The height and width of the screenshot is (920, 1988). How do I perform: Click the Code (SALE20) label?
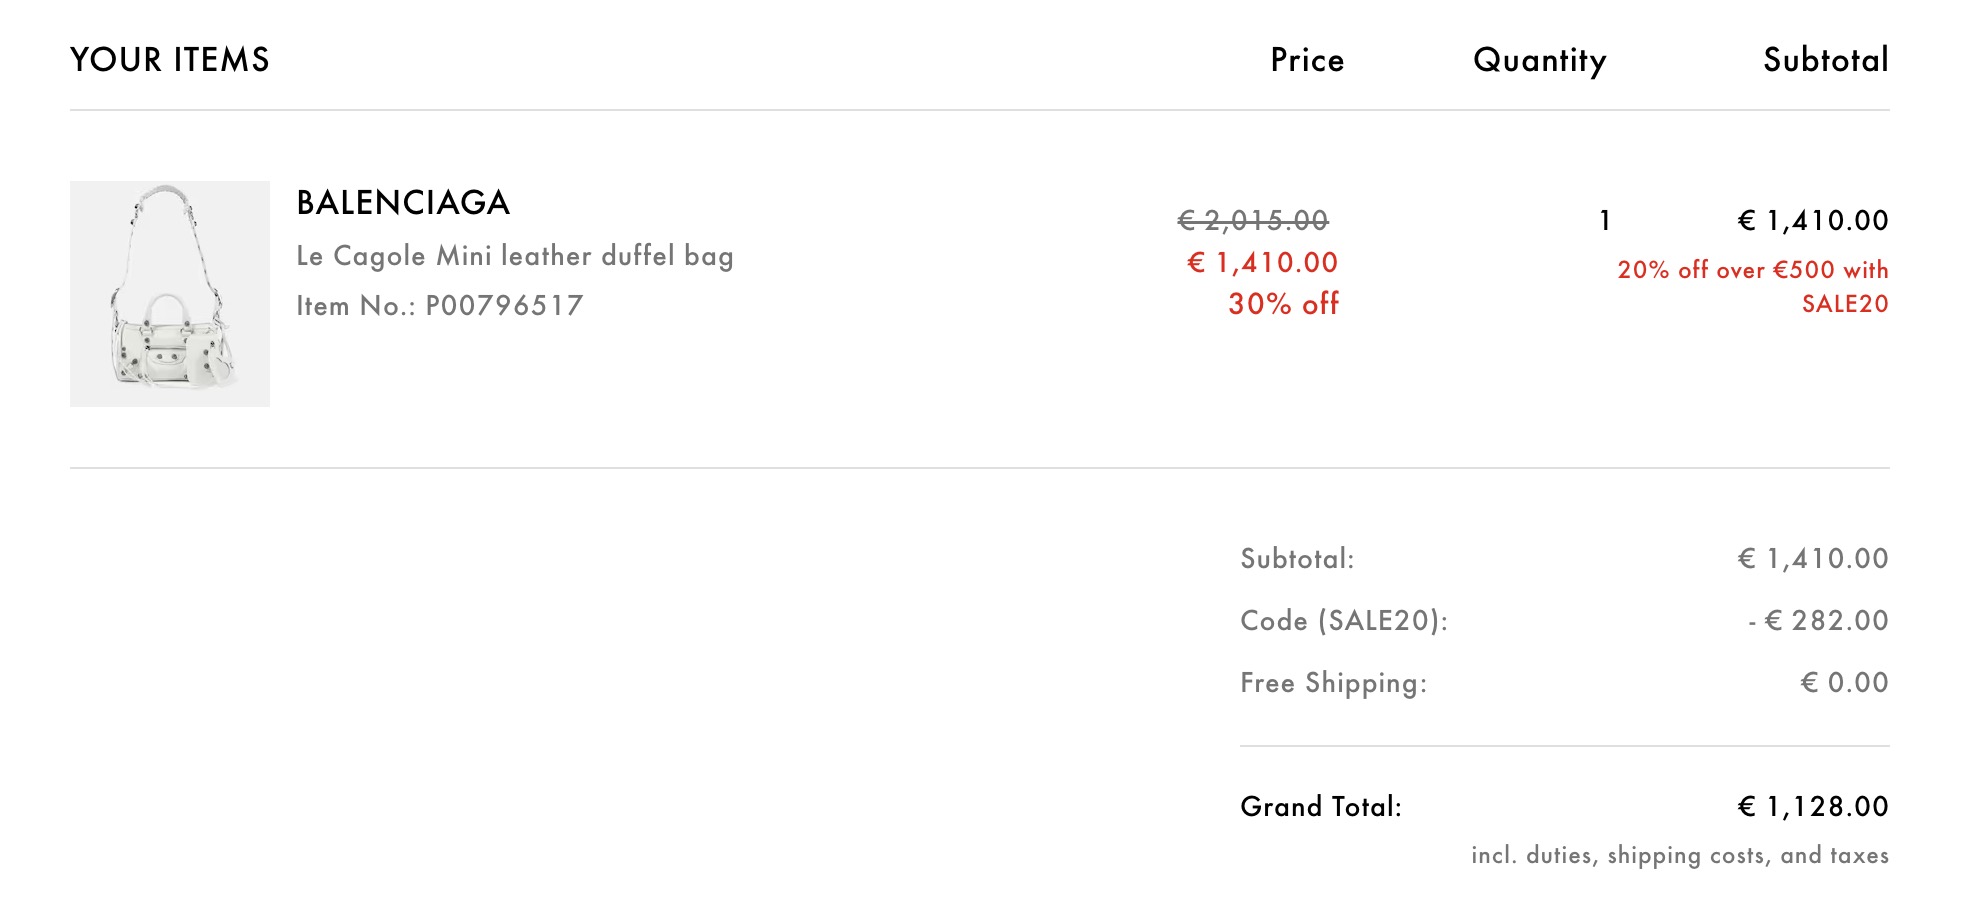[1344, 621]
